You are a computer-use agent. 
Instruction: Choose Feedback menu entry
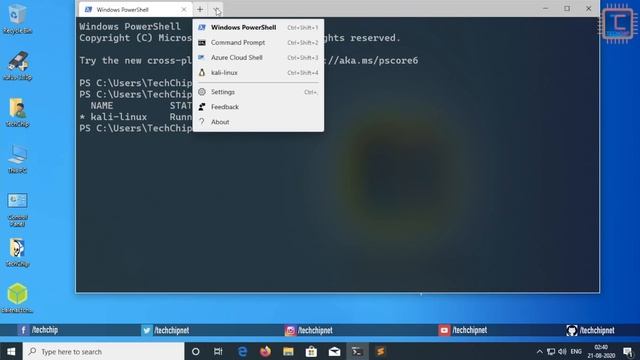pos(258,107)
